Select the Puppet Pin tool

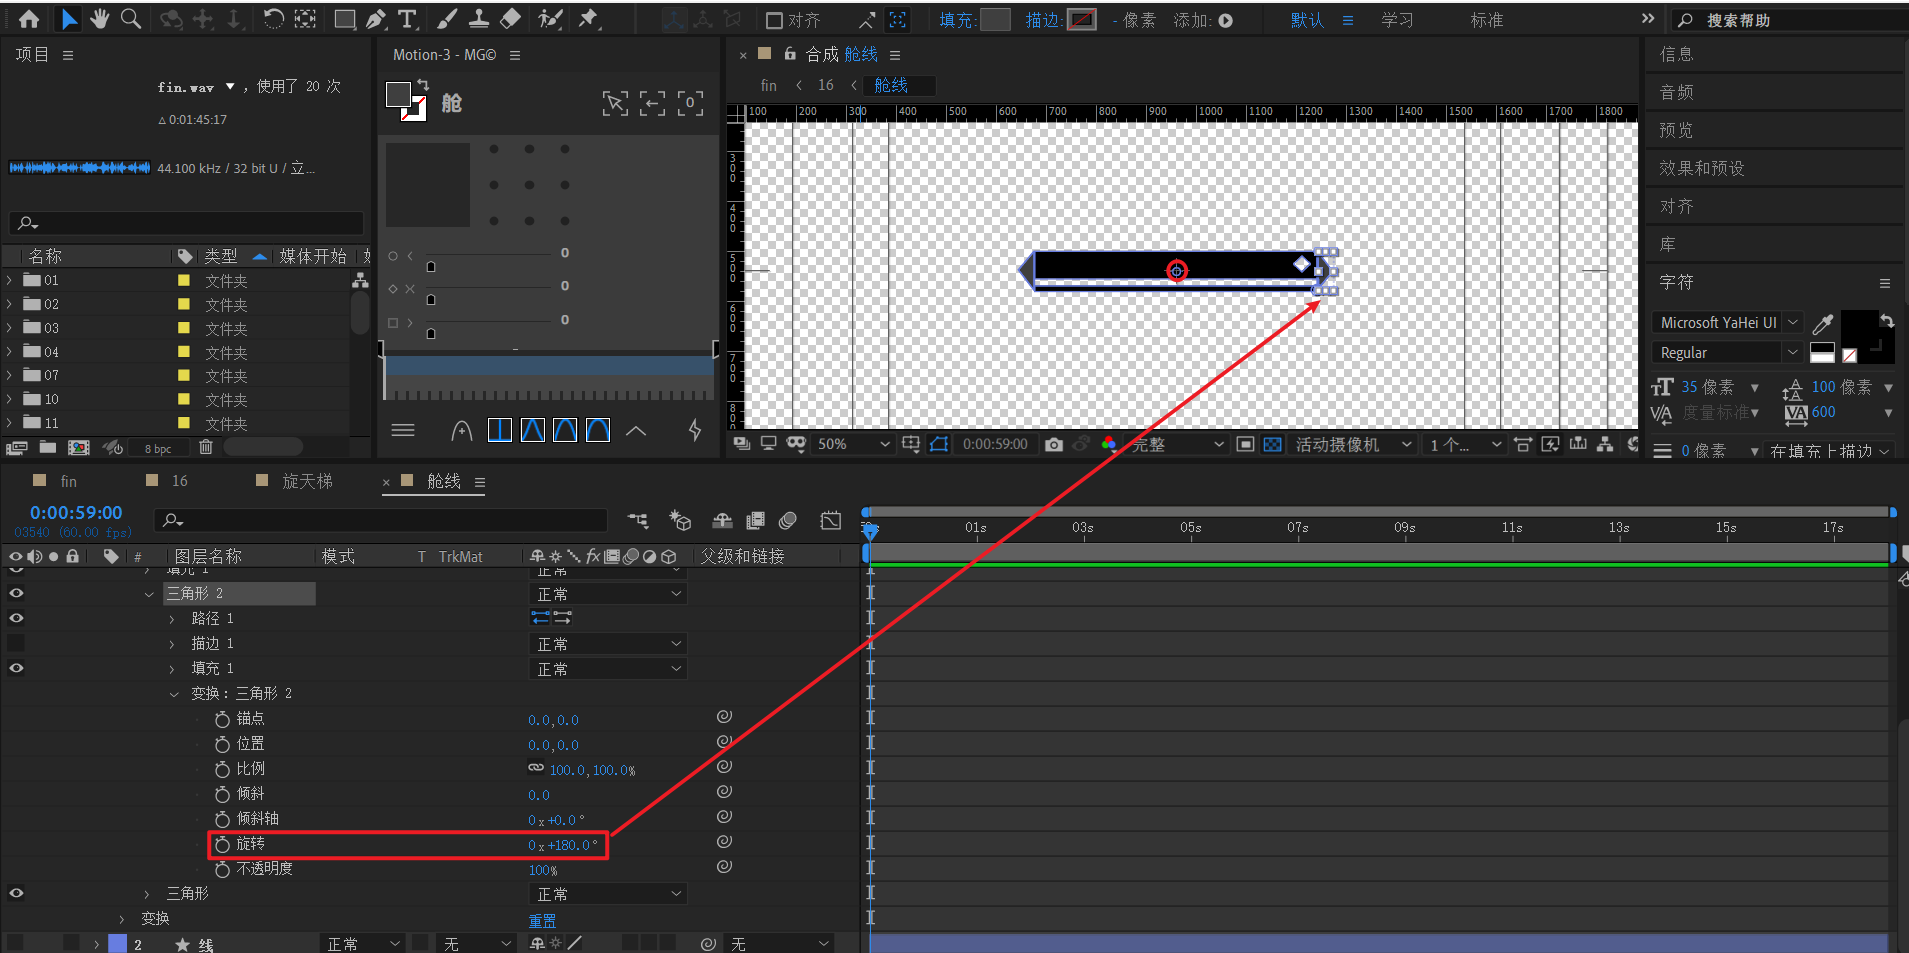point(589,19)
